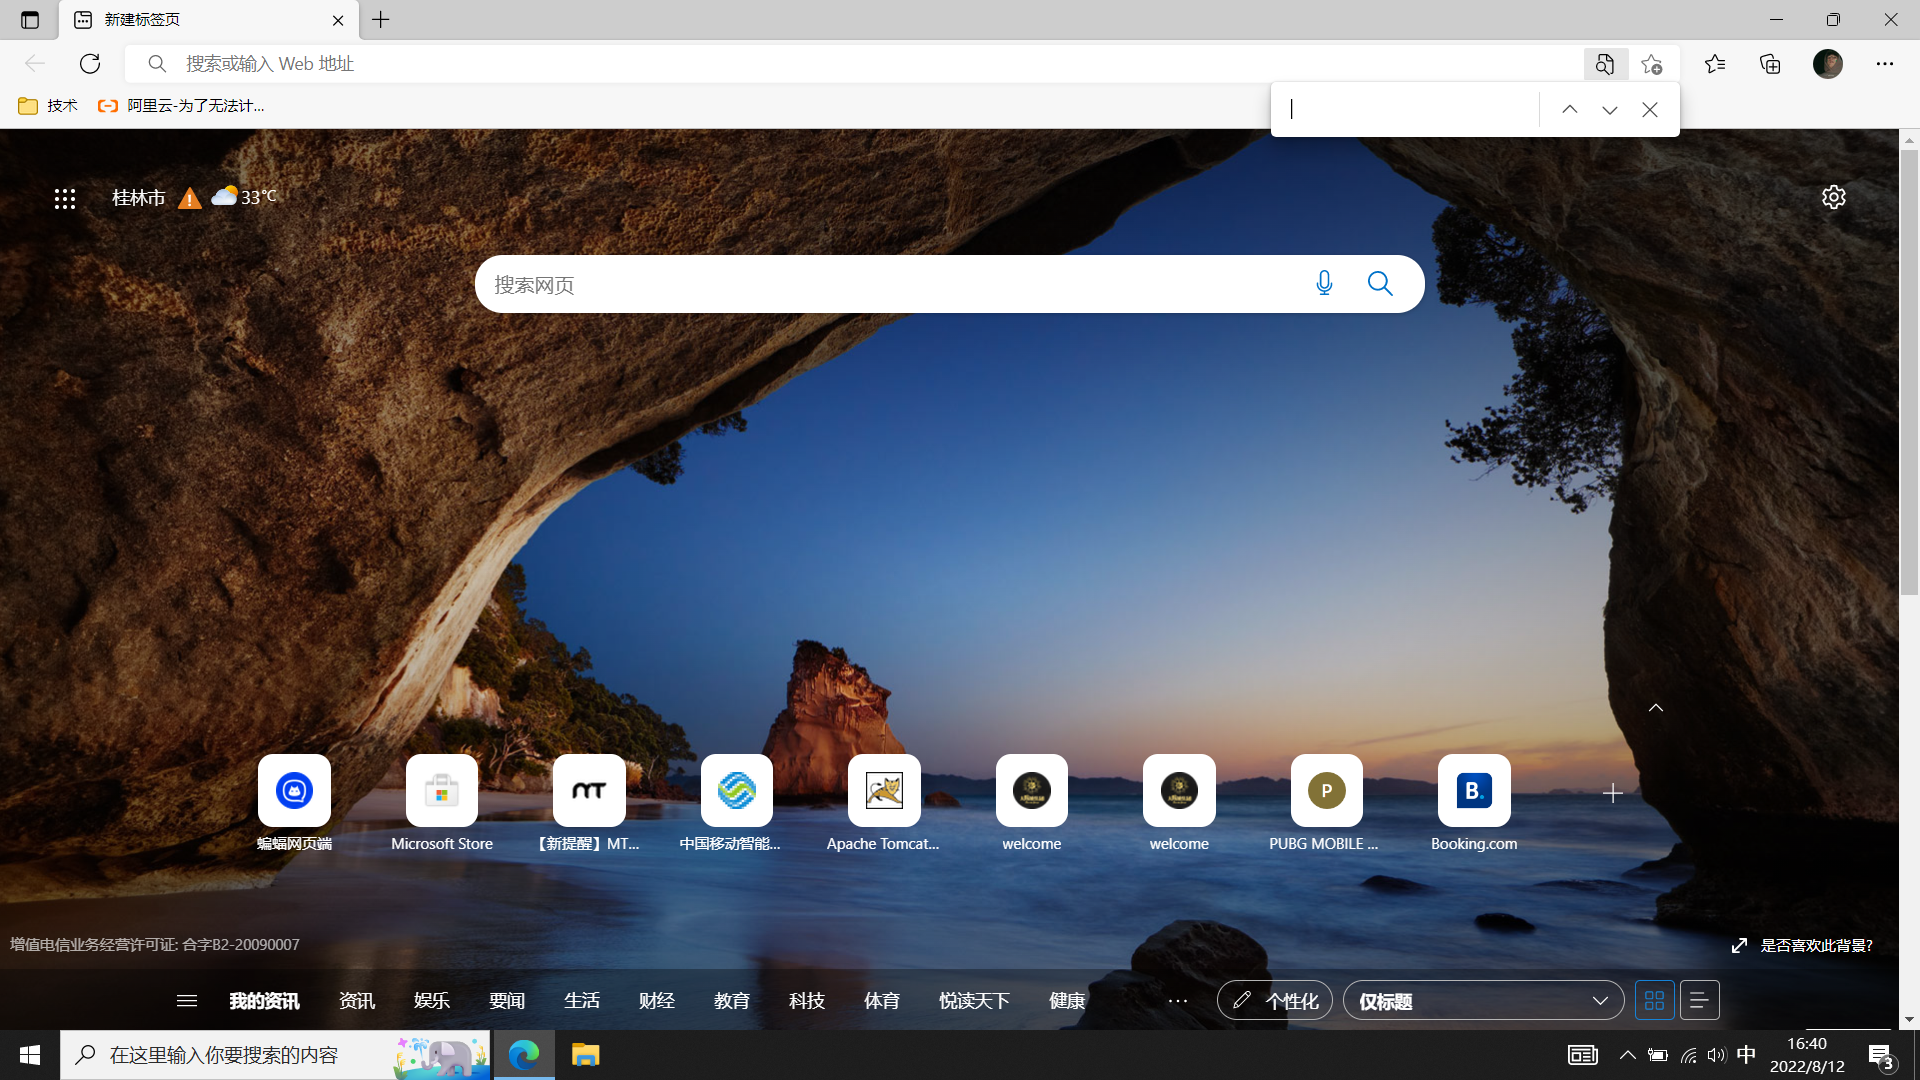Switch feed to list view

(x=1699, y=1000)
